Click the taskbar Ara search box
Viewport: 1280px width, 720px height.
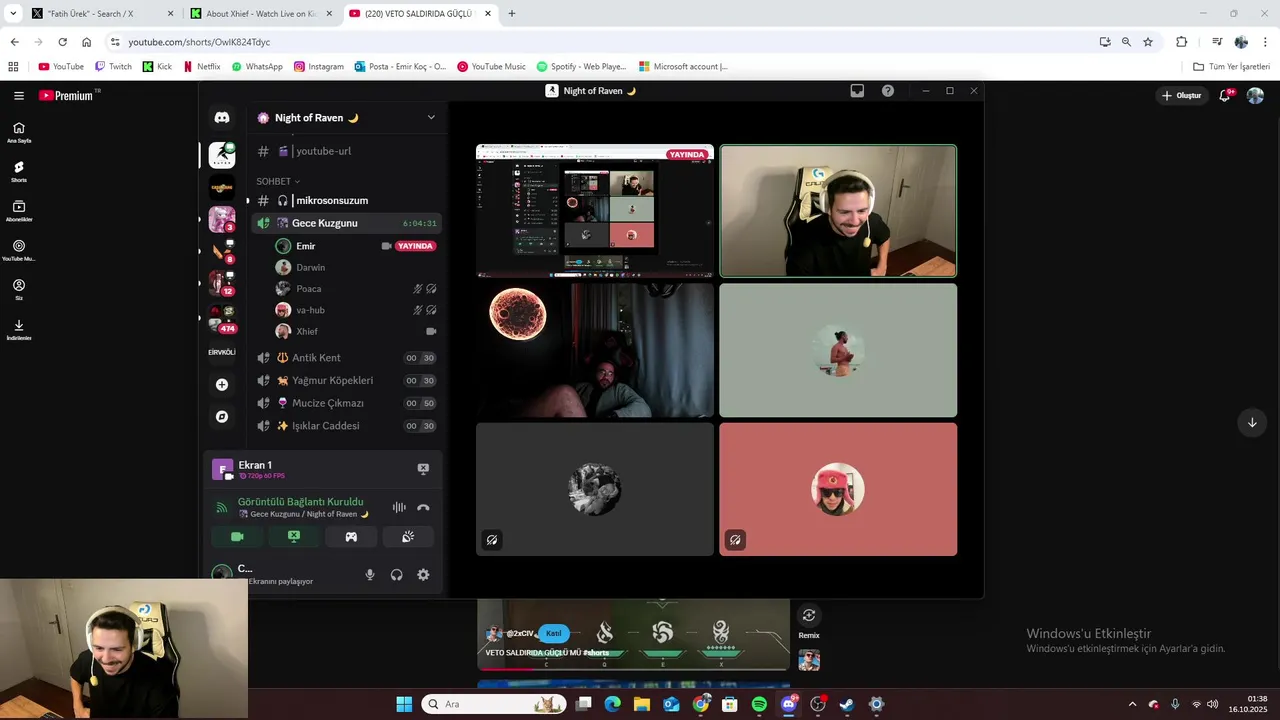[x=493, y=704]
